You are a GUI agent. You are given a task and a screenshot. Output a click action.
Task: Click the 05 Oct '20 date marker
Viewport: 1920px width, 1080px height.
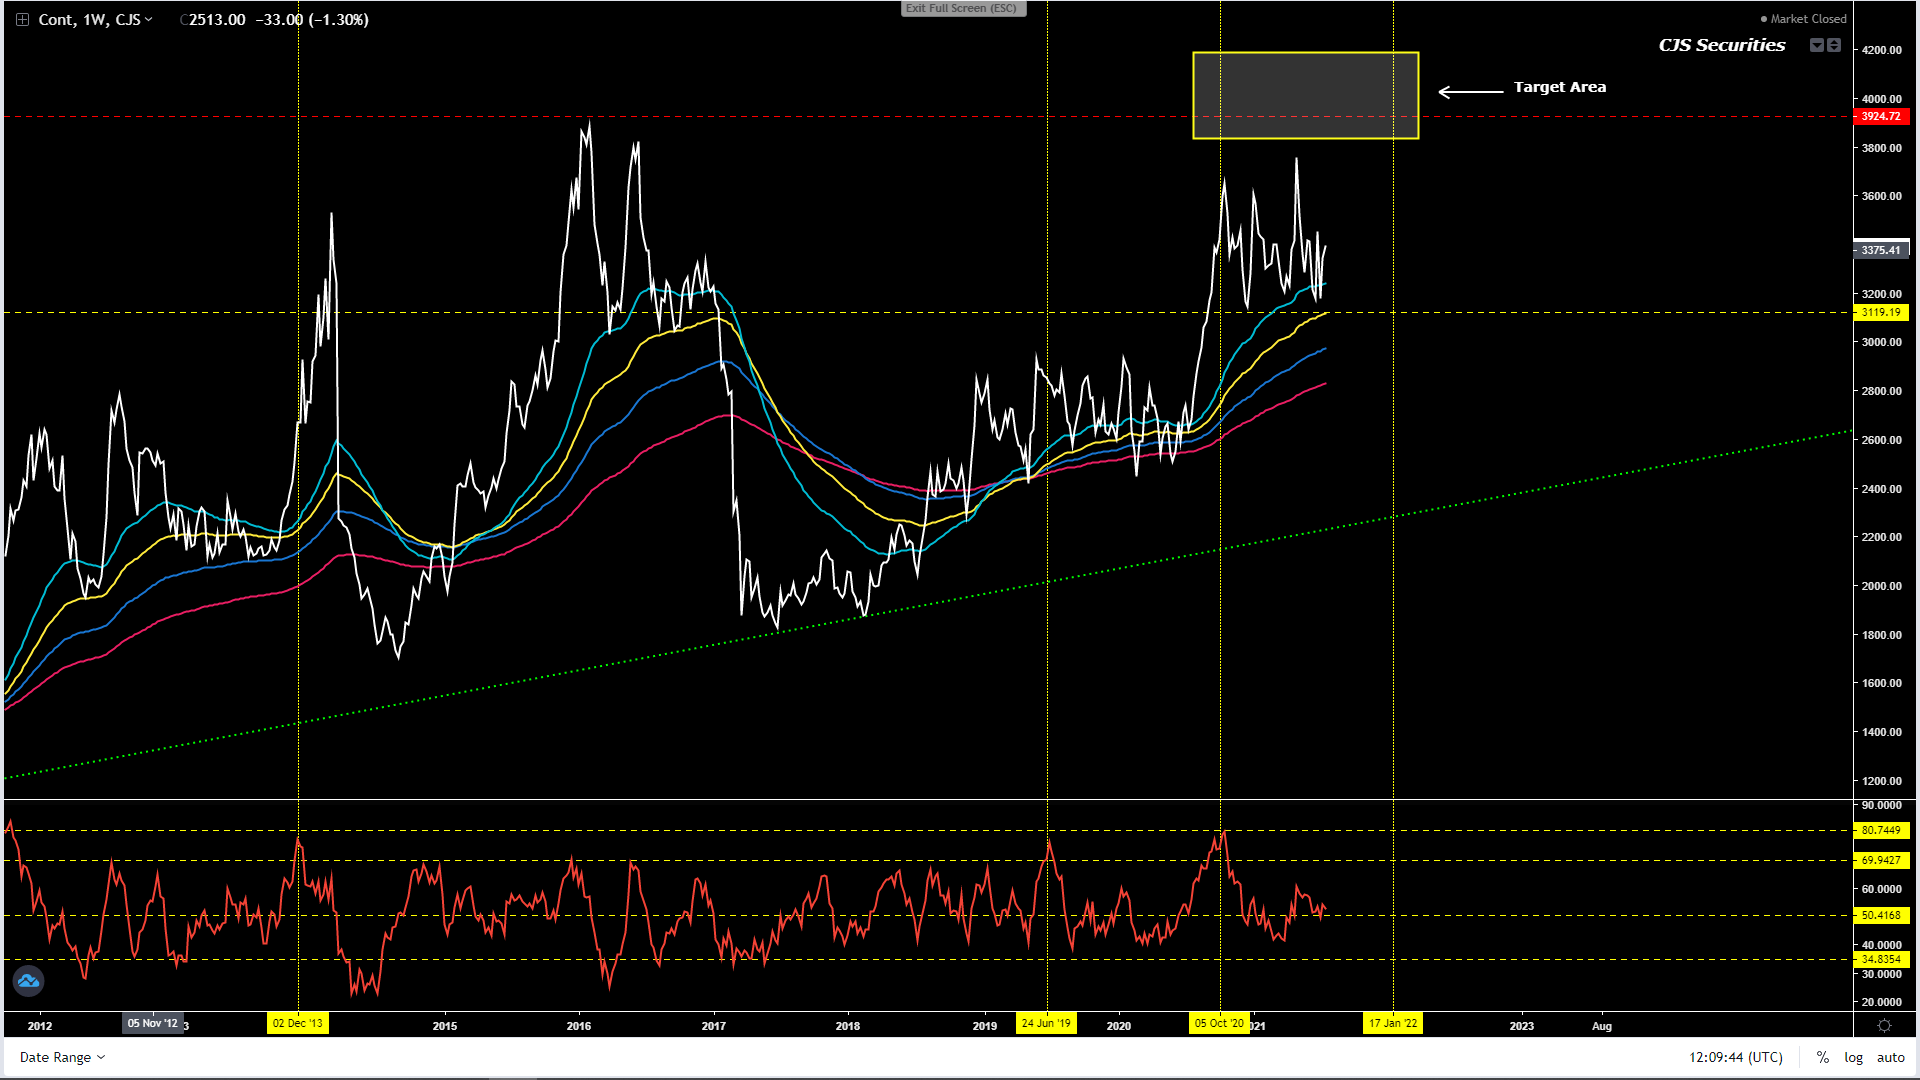1219,1023
